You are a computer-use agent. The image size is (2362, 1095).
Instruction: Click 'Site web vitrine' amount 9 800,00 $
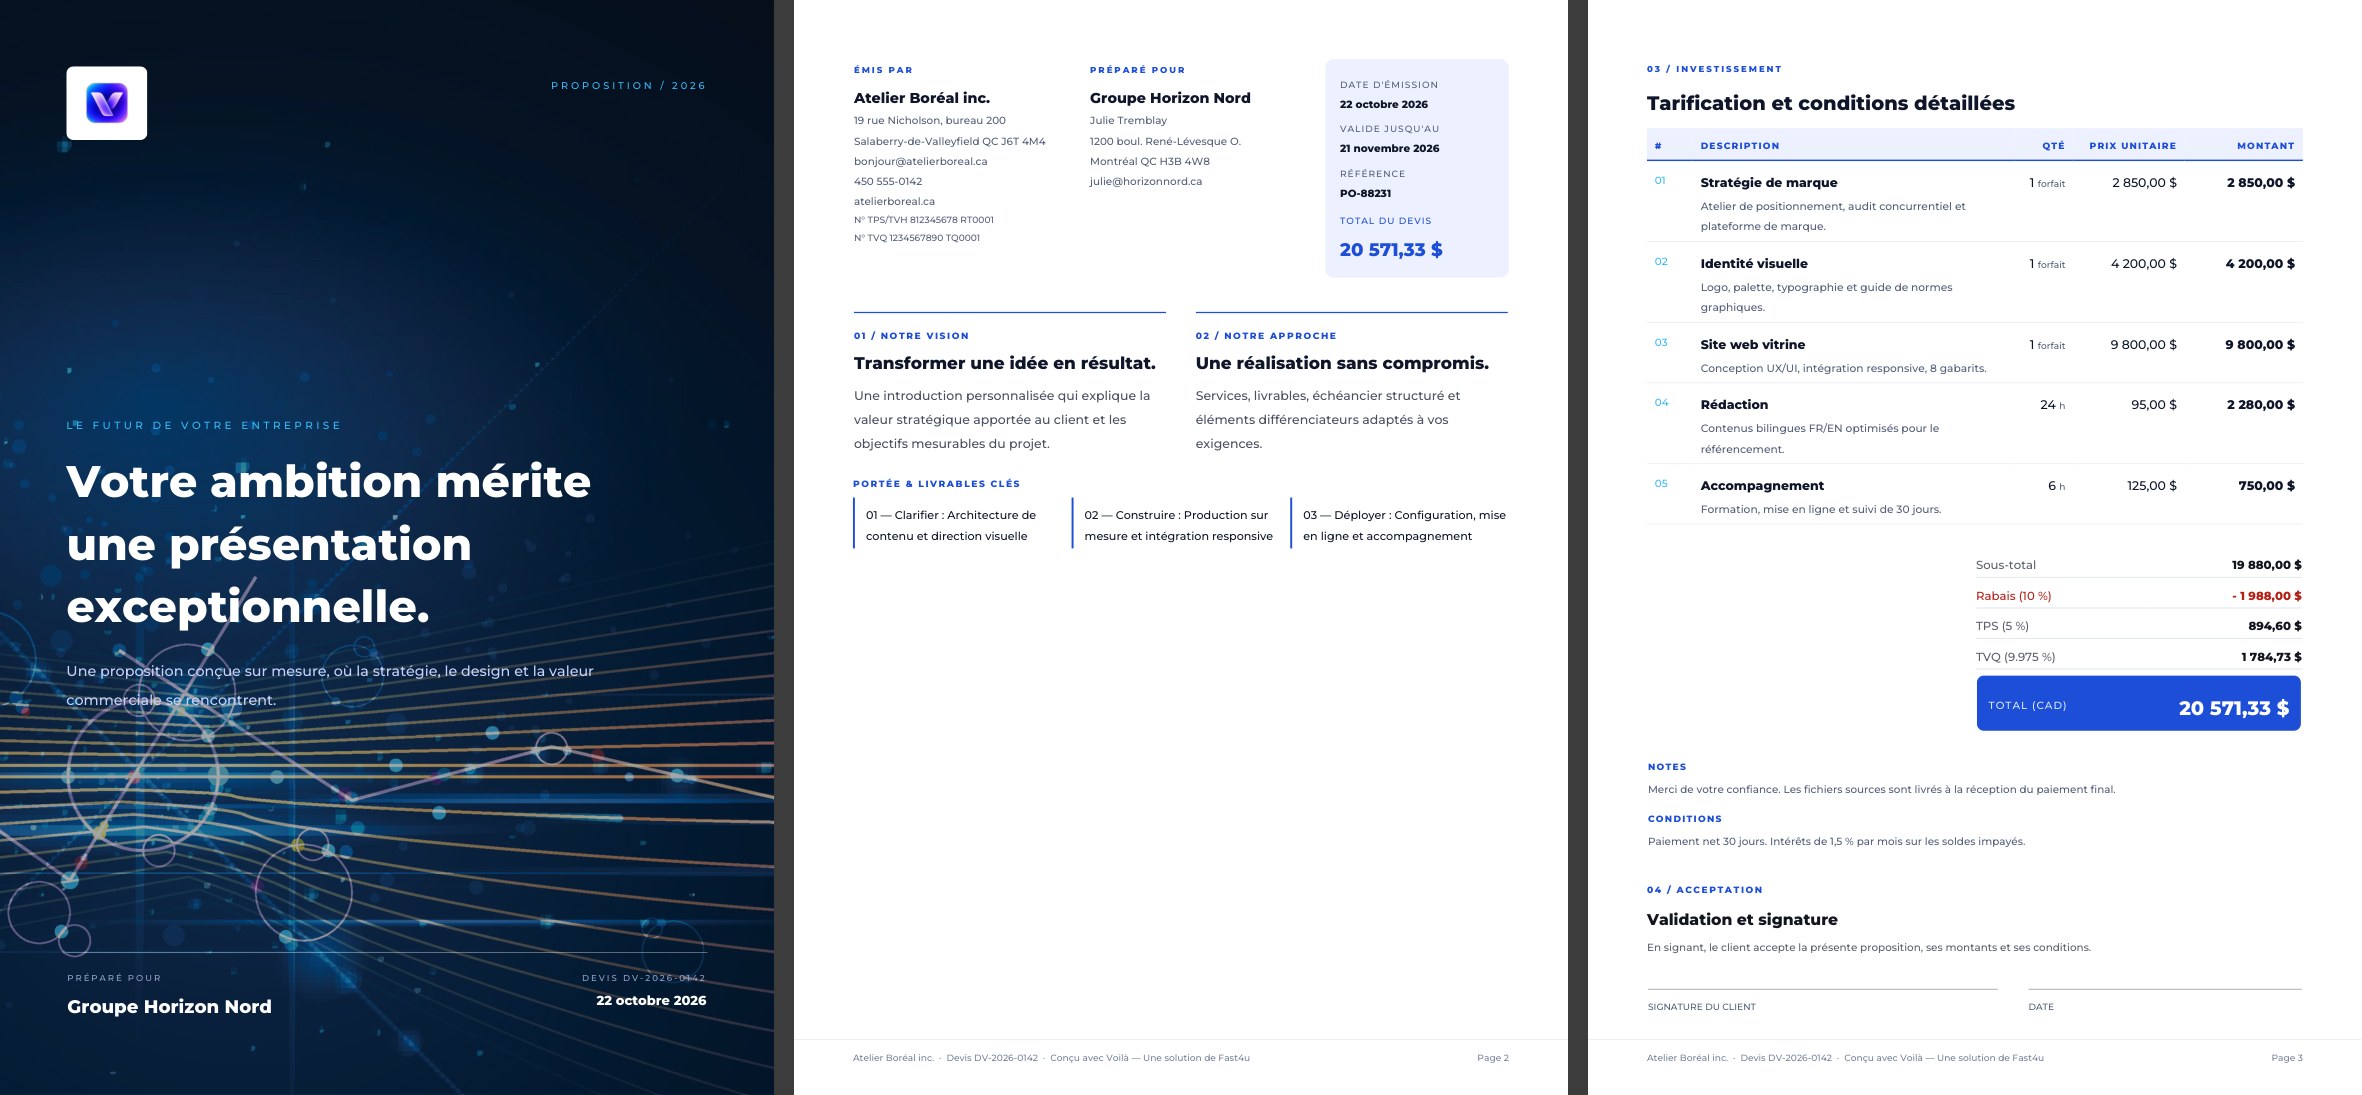2260,344
